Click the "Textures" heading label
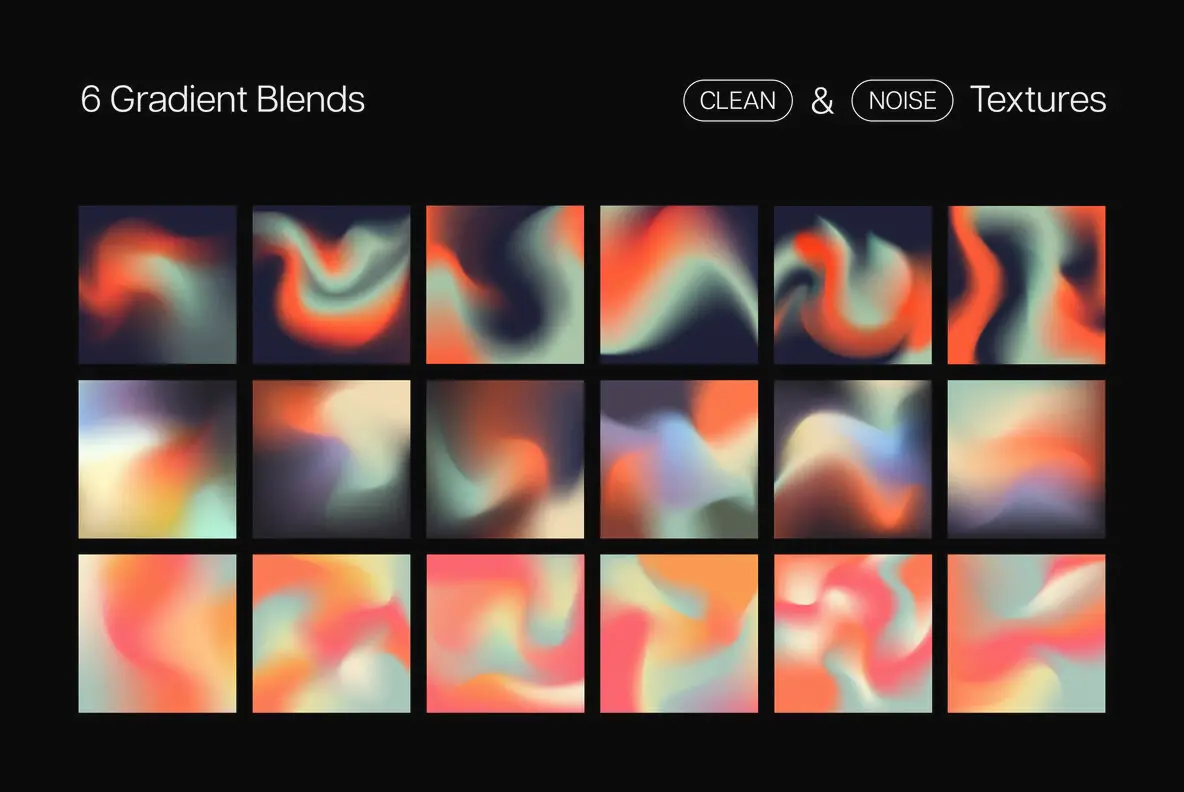The width and height of the screenshot is (1184, 792). [1038, 100]
